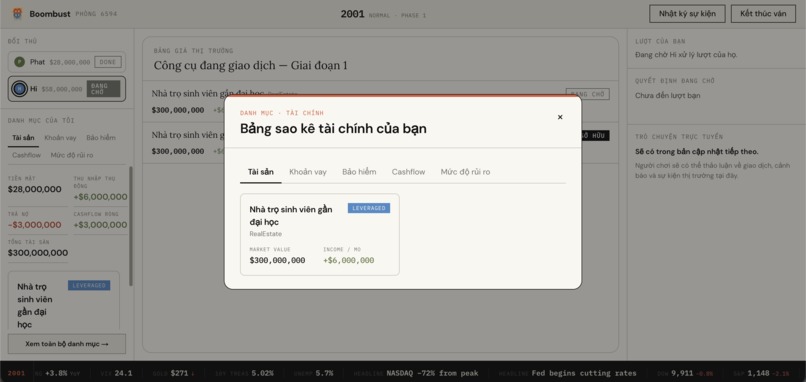Click the sidebar total assets $300,000,000
Screen dimensions: 806x382
[x=38, y=252]
